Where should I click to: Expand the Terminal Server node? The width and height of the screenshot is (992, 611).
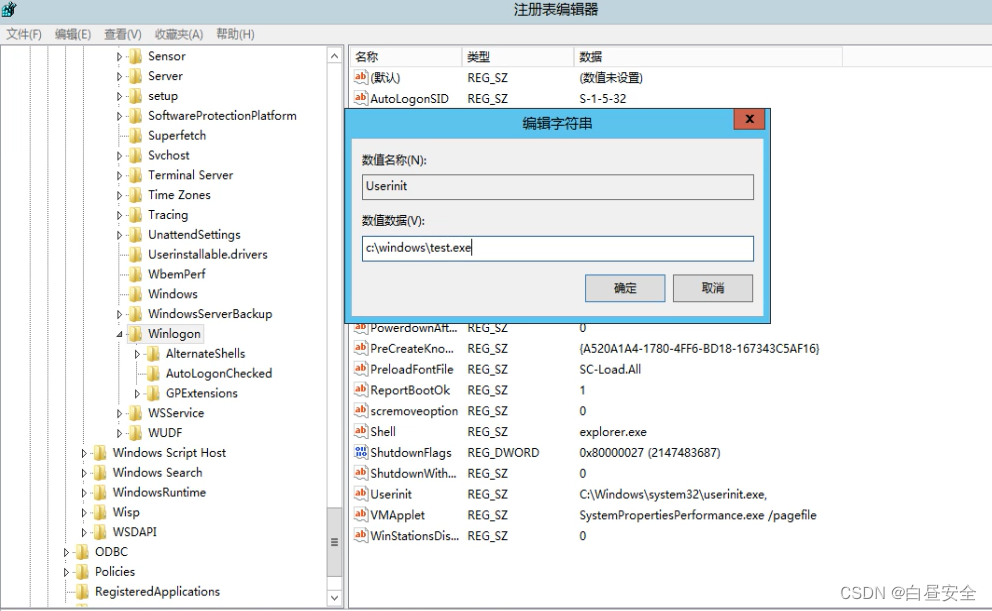point(119,176)
